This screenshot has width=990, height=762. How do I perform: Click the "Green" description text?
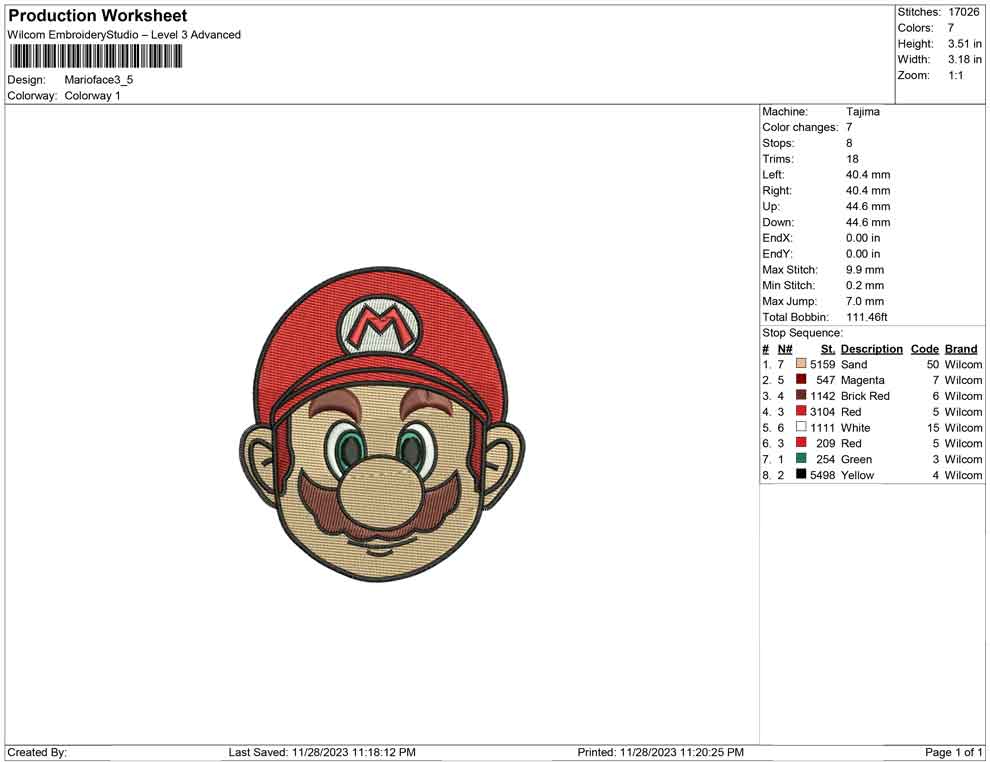856,459
